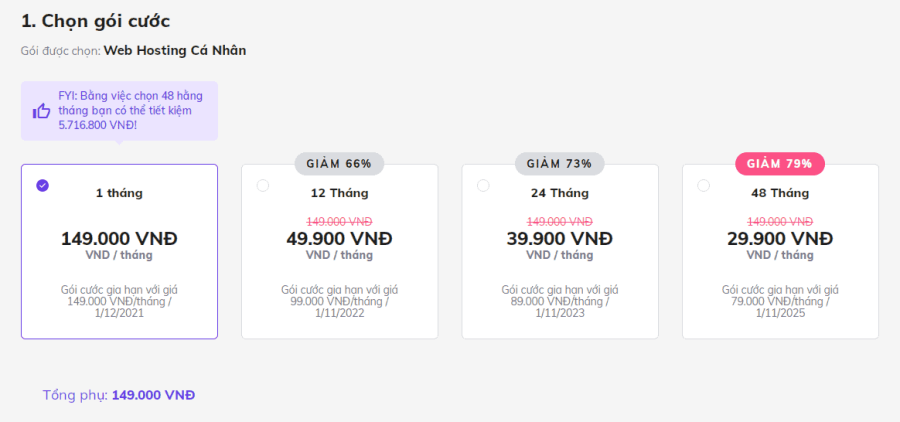
Task: Click the Web Hosting Cá Nhân package name
Action: click(x=175, y=51)
